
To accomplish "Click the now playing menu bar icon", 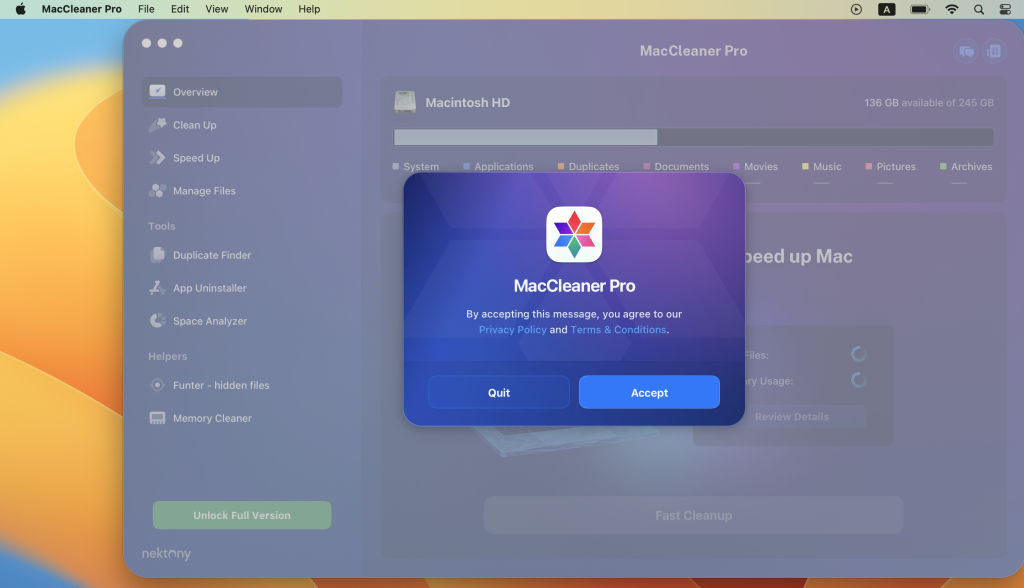I will pyautogui.click(x=856, y=9).
